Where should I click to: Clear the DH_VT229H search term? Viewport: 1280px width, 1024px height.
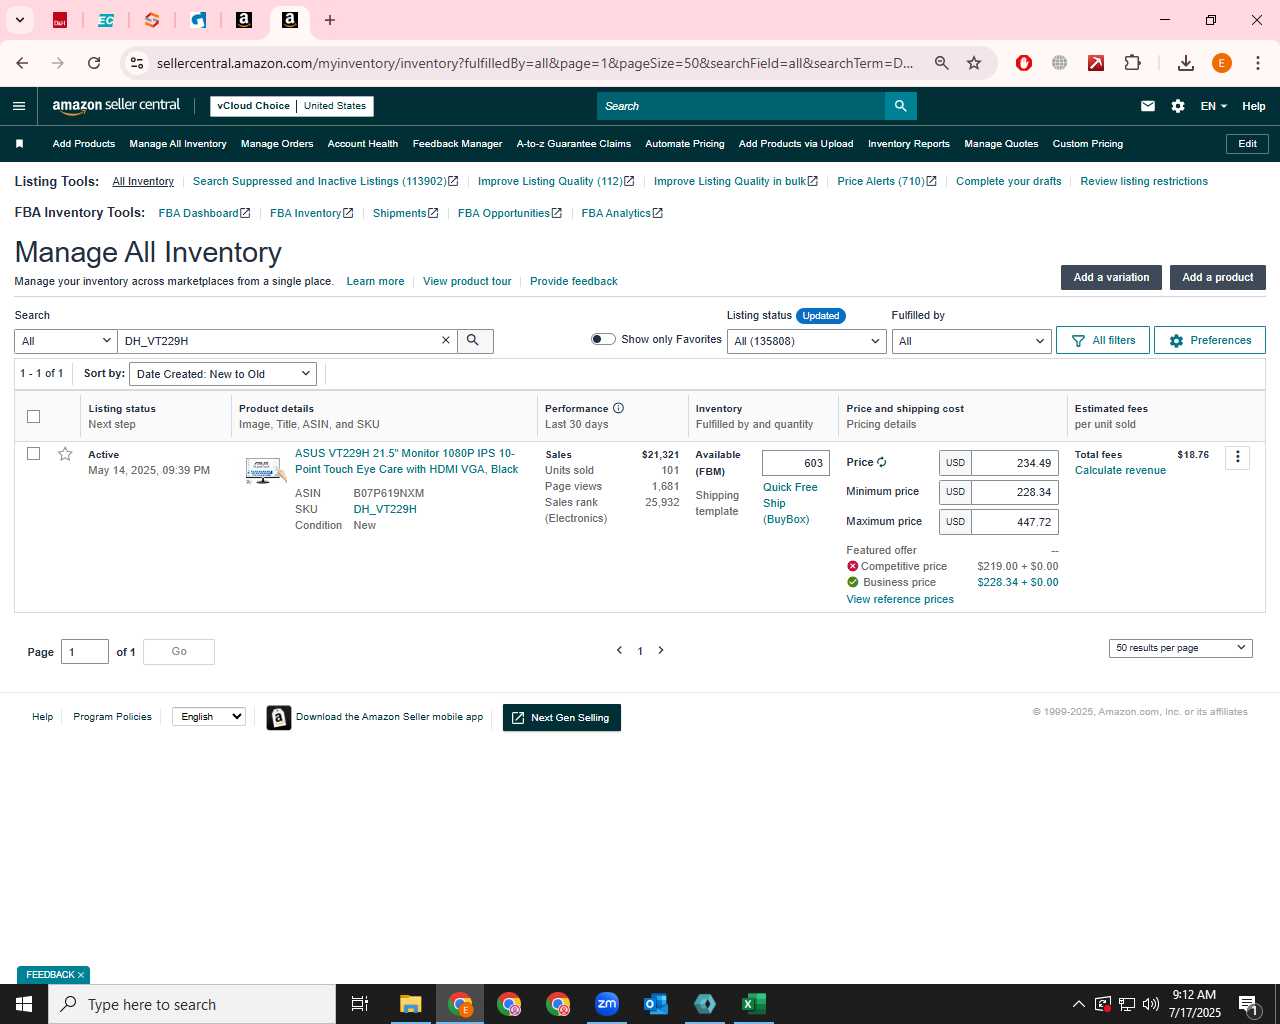446,341
